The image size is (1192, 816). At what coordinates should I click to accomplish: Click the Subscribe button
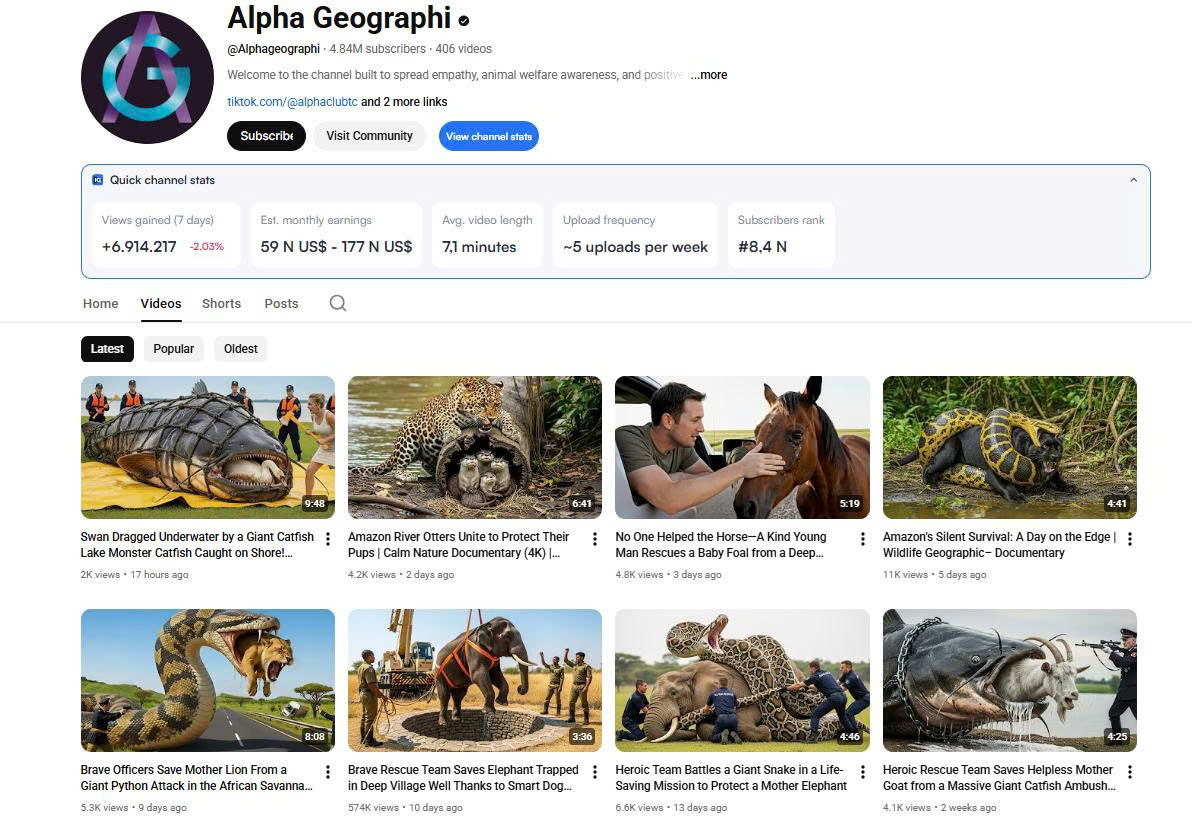coord(266,136)
